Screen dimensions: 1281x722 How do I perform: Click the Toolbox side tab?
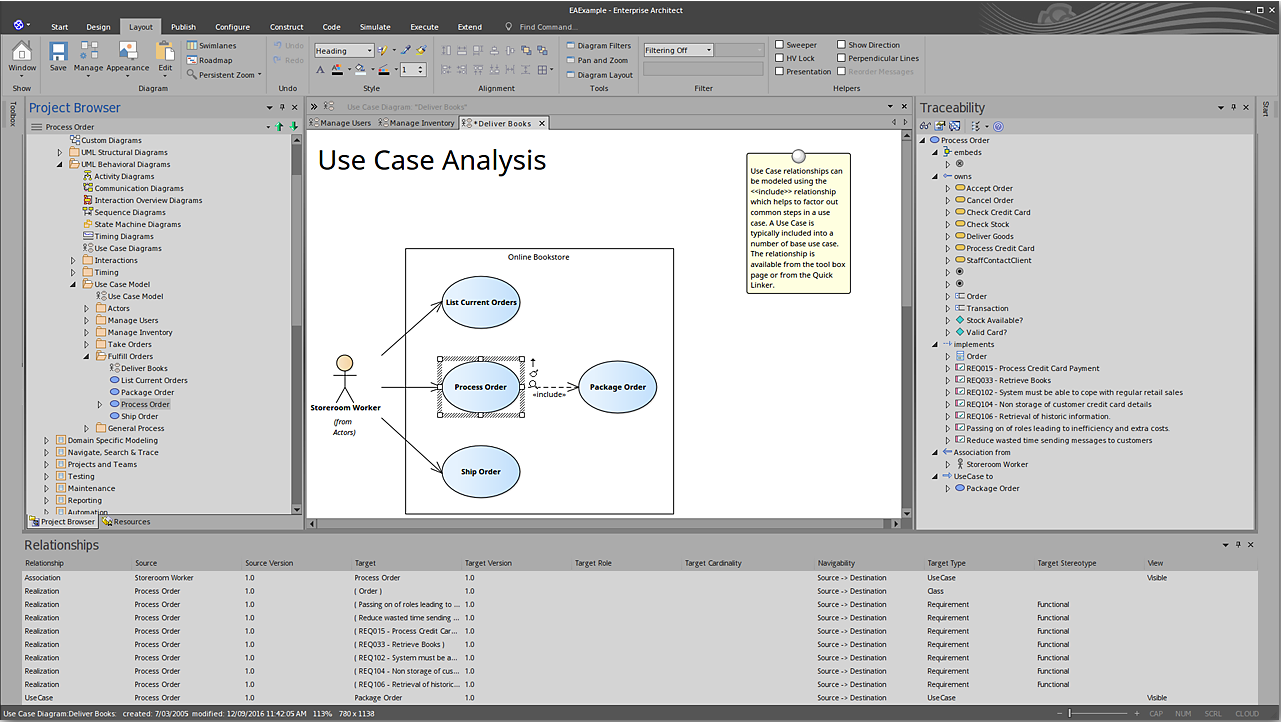[x=13, y=112]
